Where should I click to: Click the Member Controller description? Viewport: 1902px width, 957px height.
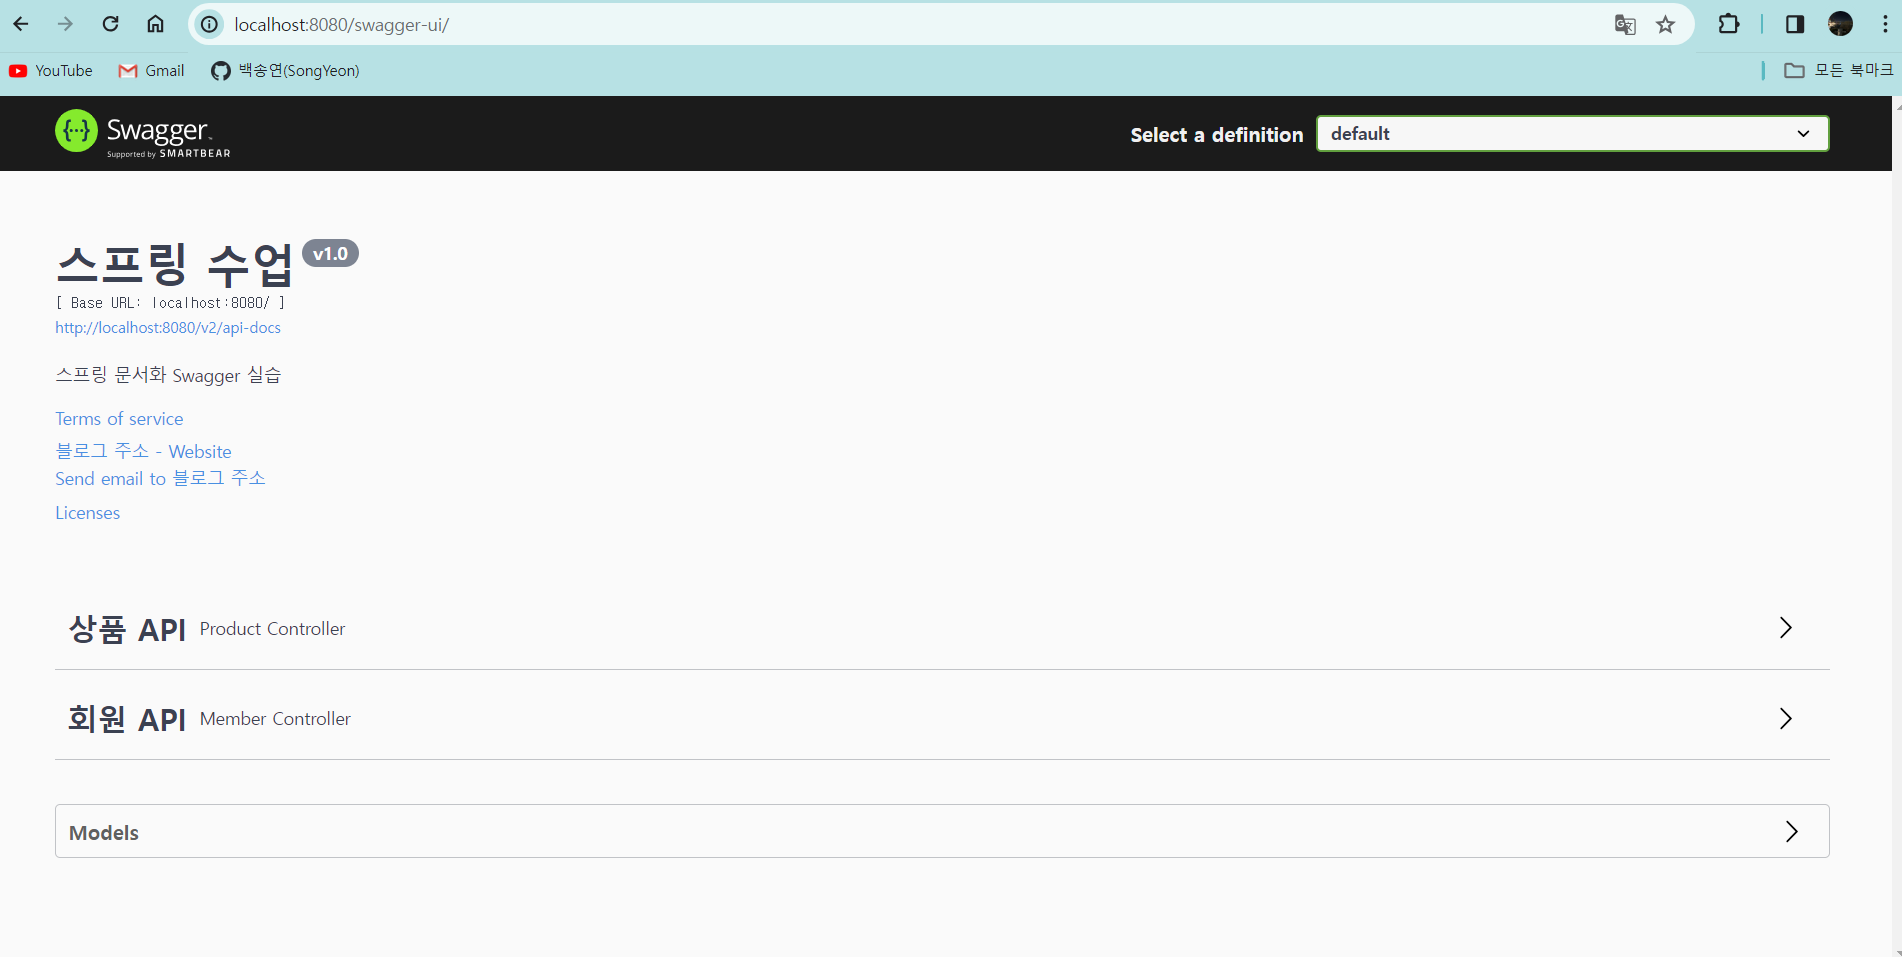pos(275,719)
